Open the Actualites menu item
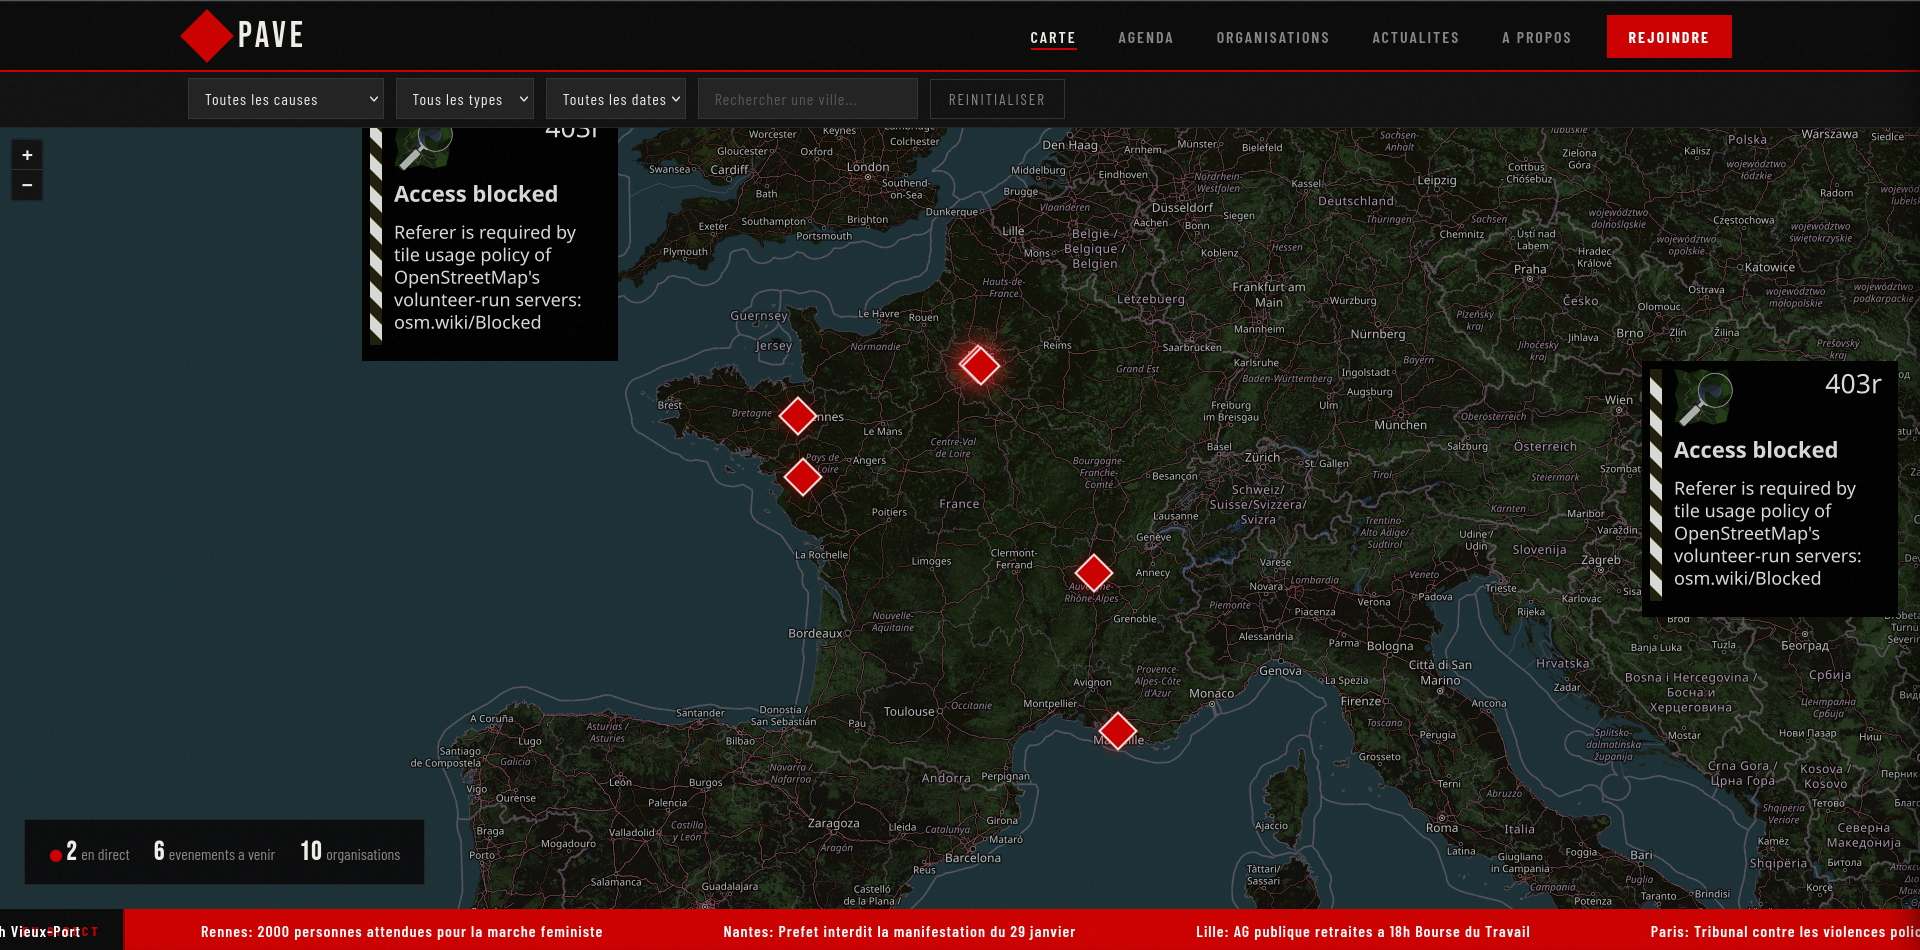1920x950 pixels. click(1415, 38)
